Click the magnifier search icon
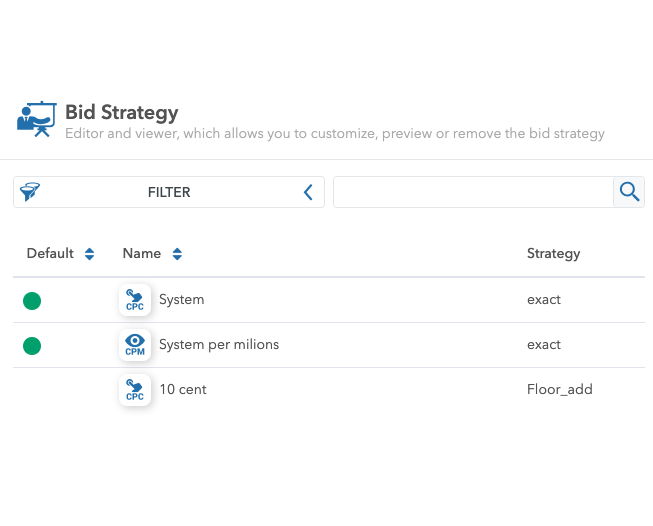Viewport: 653px width, 526px height. 629,192
